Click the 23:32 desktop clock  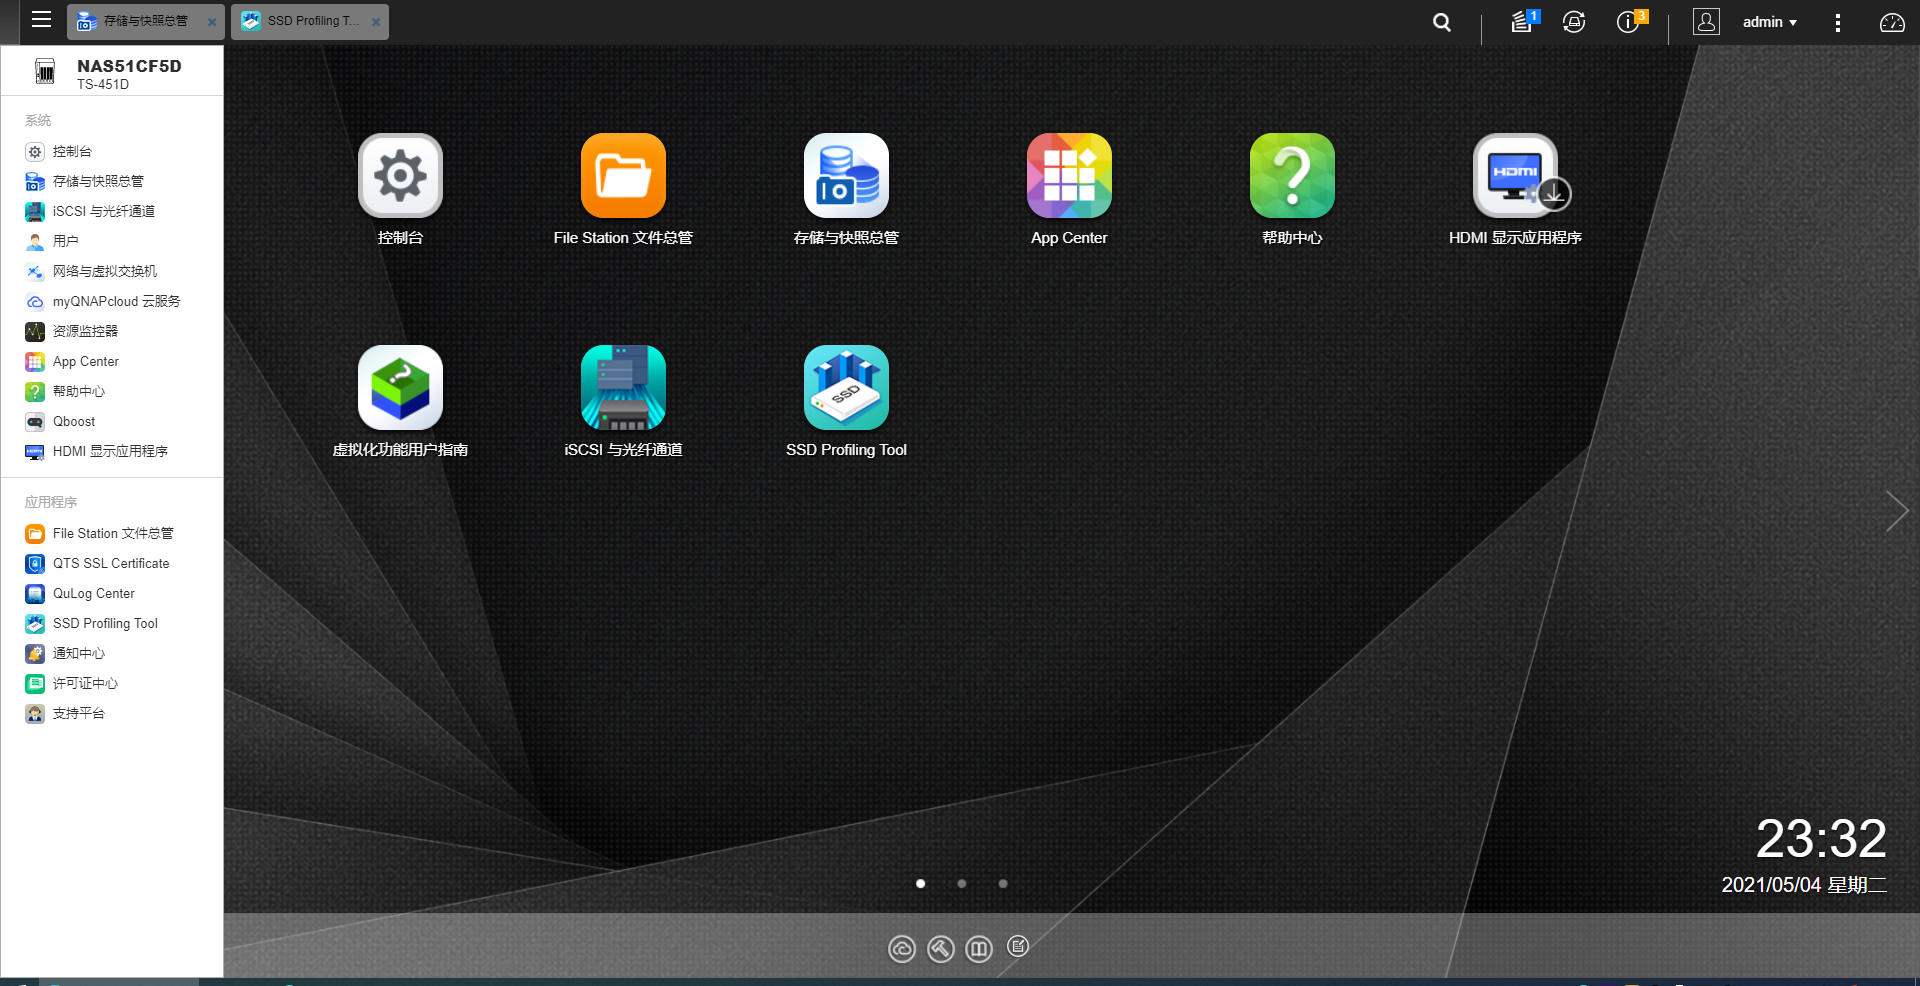coord(1821,838)
